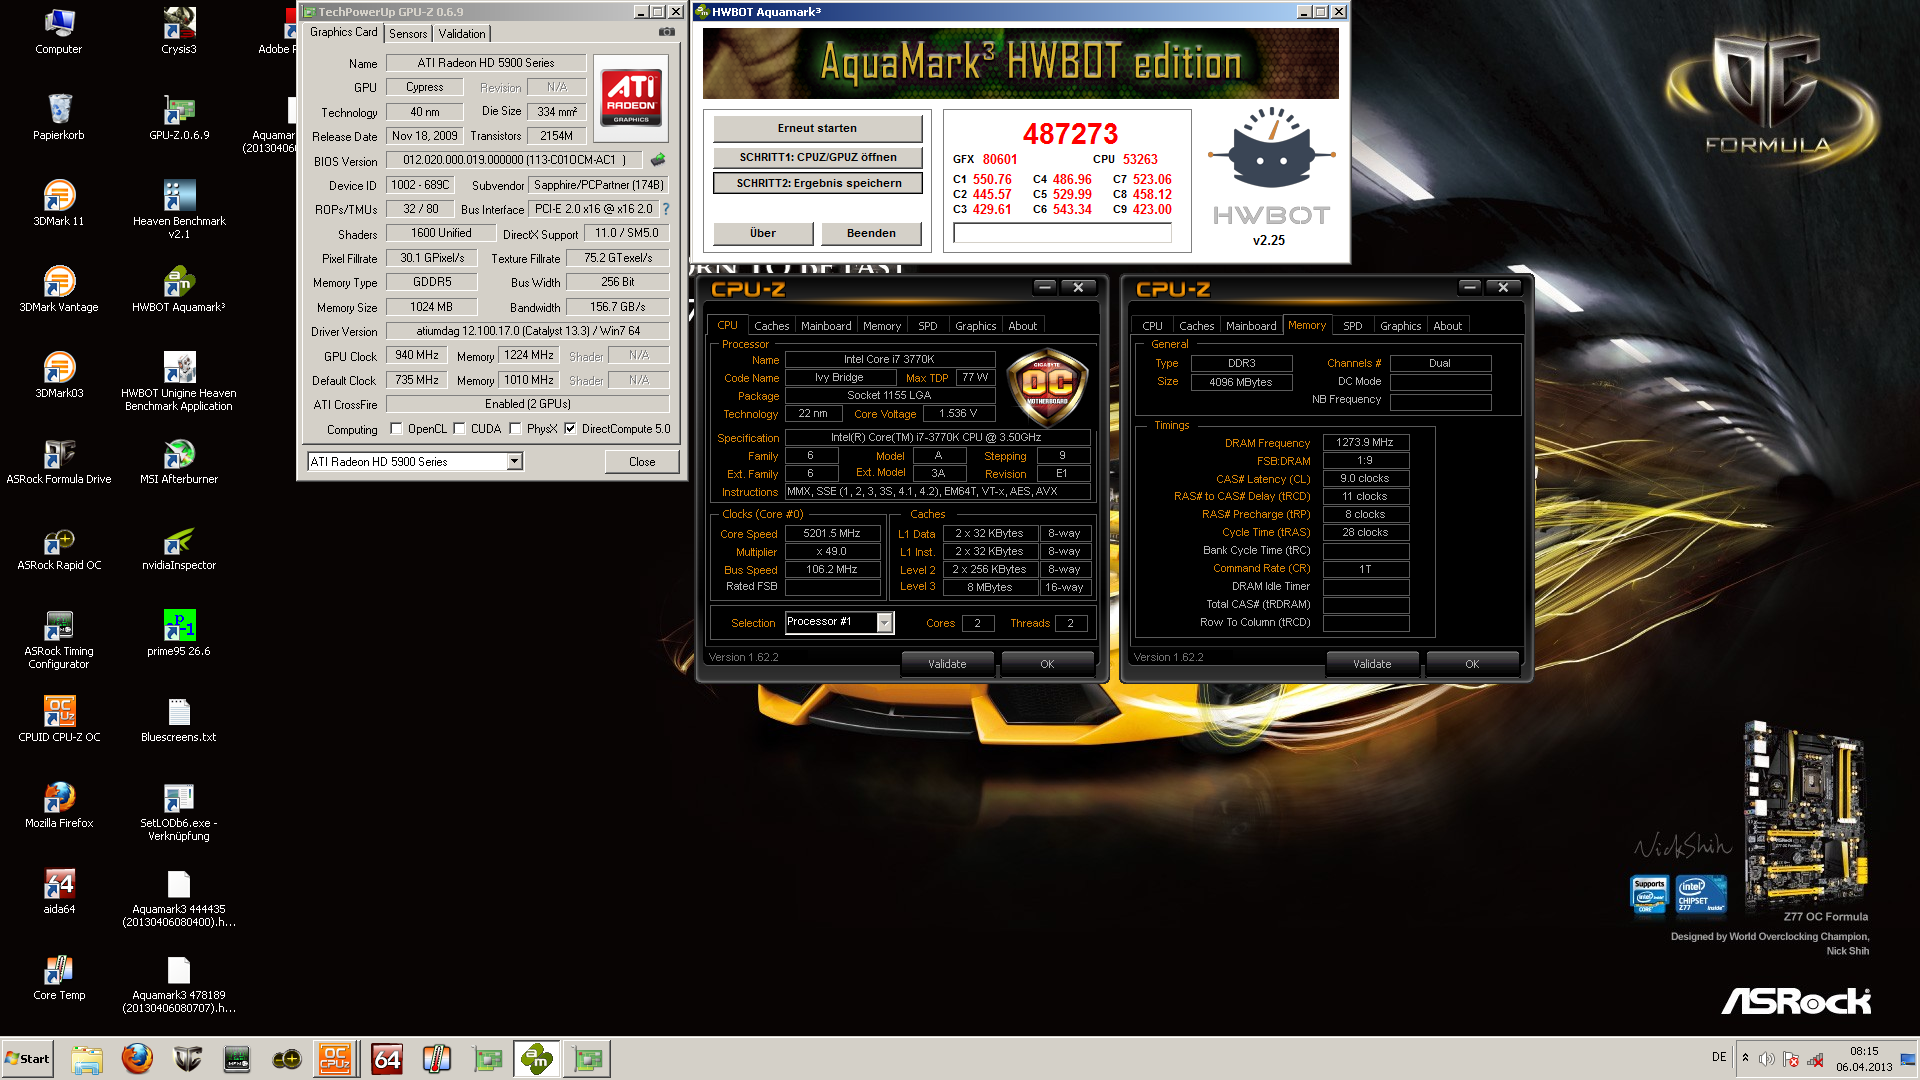Image resolution: width=1920 pixels, height=1080 pixels.
Task: Click SCHRITT2: Ergebnis speichern button
Action: [x=817, y=183]
